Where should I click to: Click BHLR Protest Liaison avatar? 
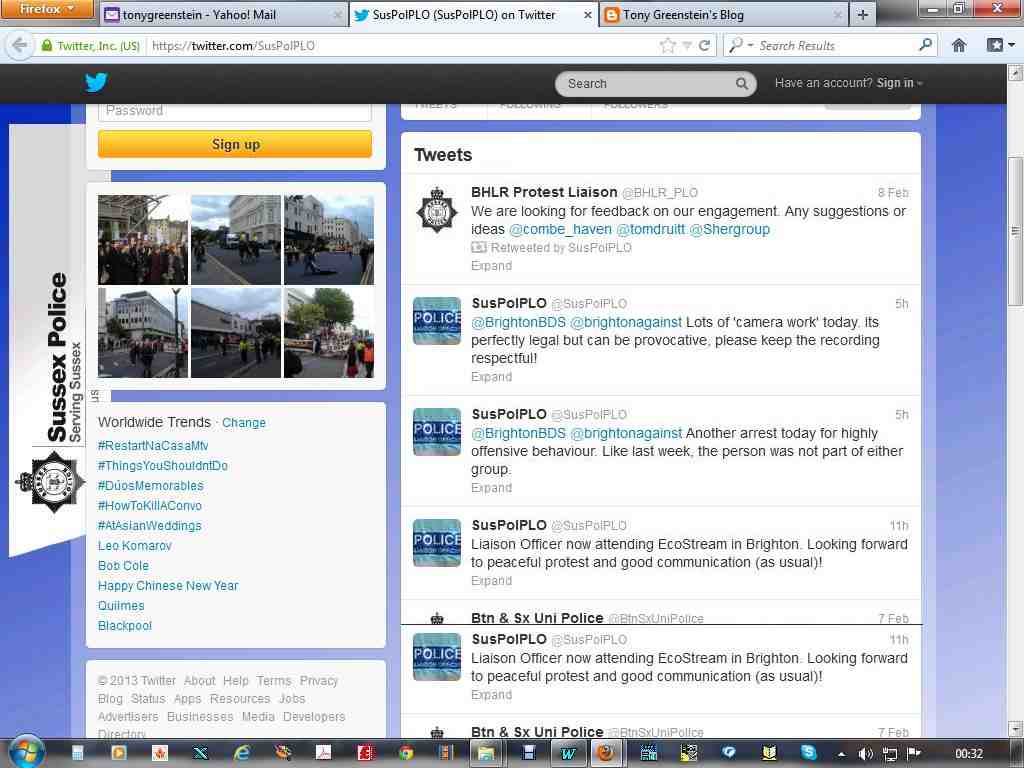click(x=437, y=210)
